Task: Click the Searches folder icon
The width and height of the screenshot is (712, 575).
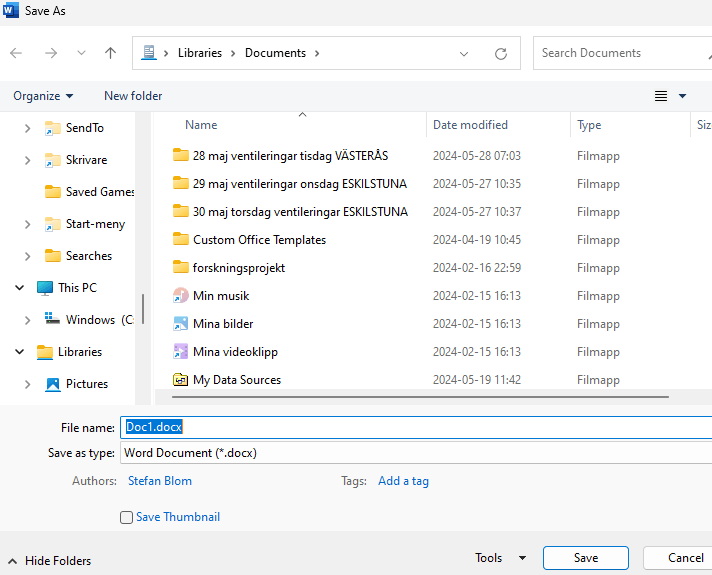Action: coord(52,256)
